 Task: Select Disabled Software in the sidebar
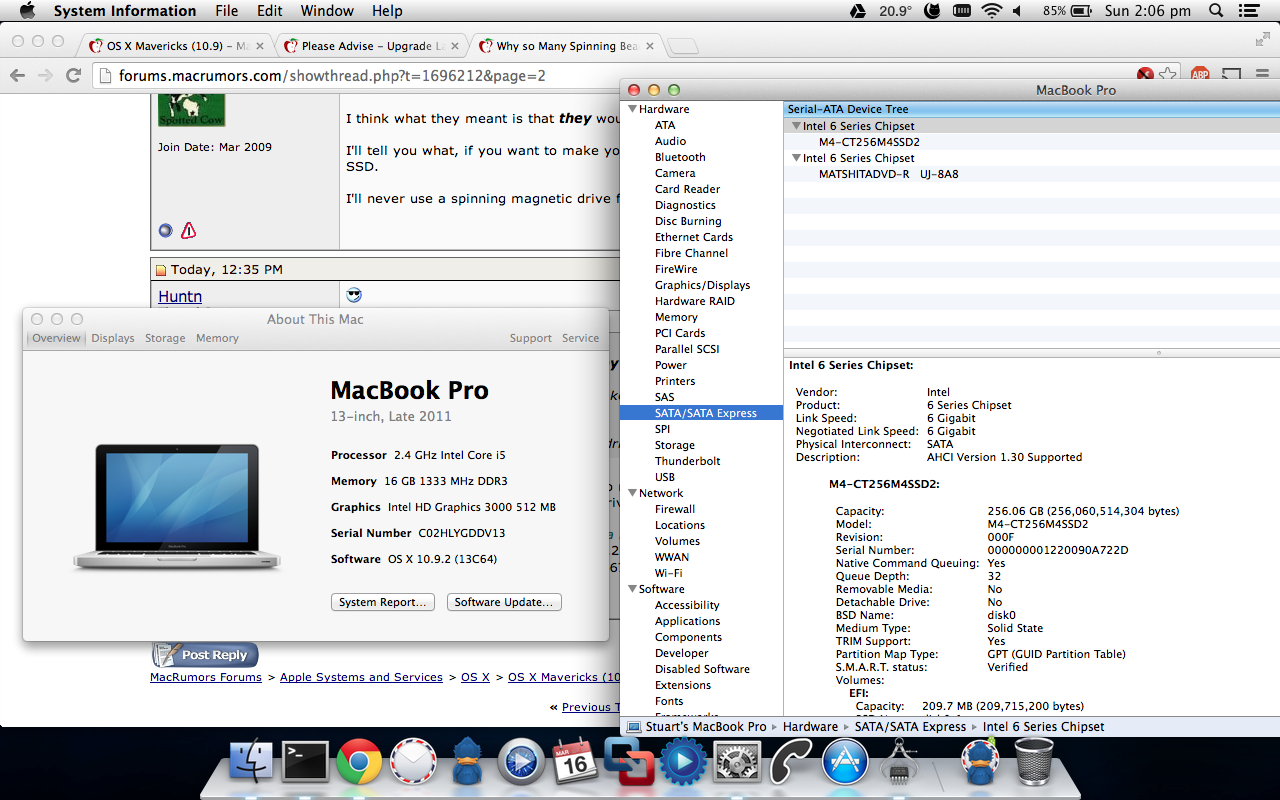point(701,669)
